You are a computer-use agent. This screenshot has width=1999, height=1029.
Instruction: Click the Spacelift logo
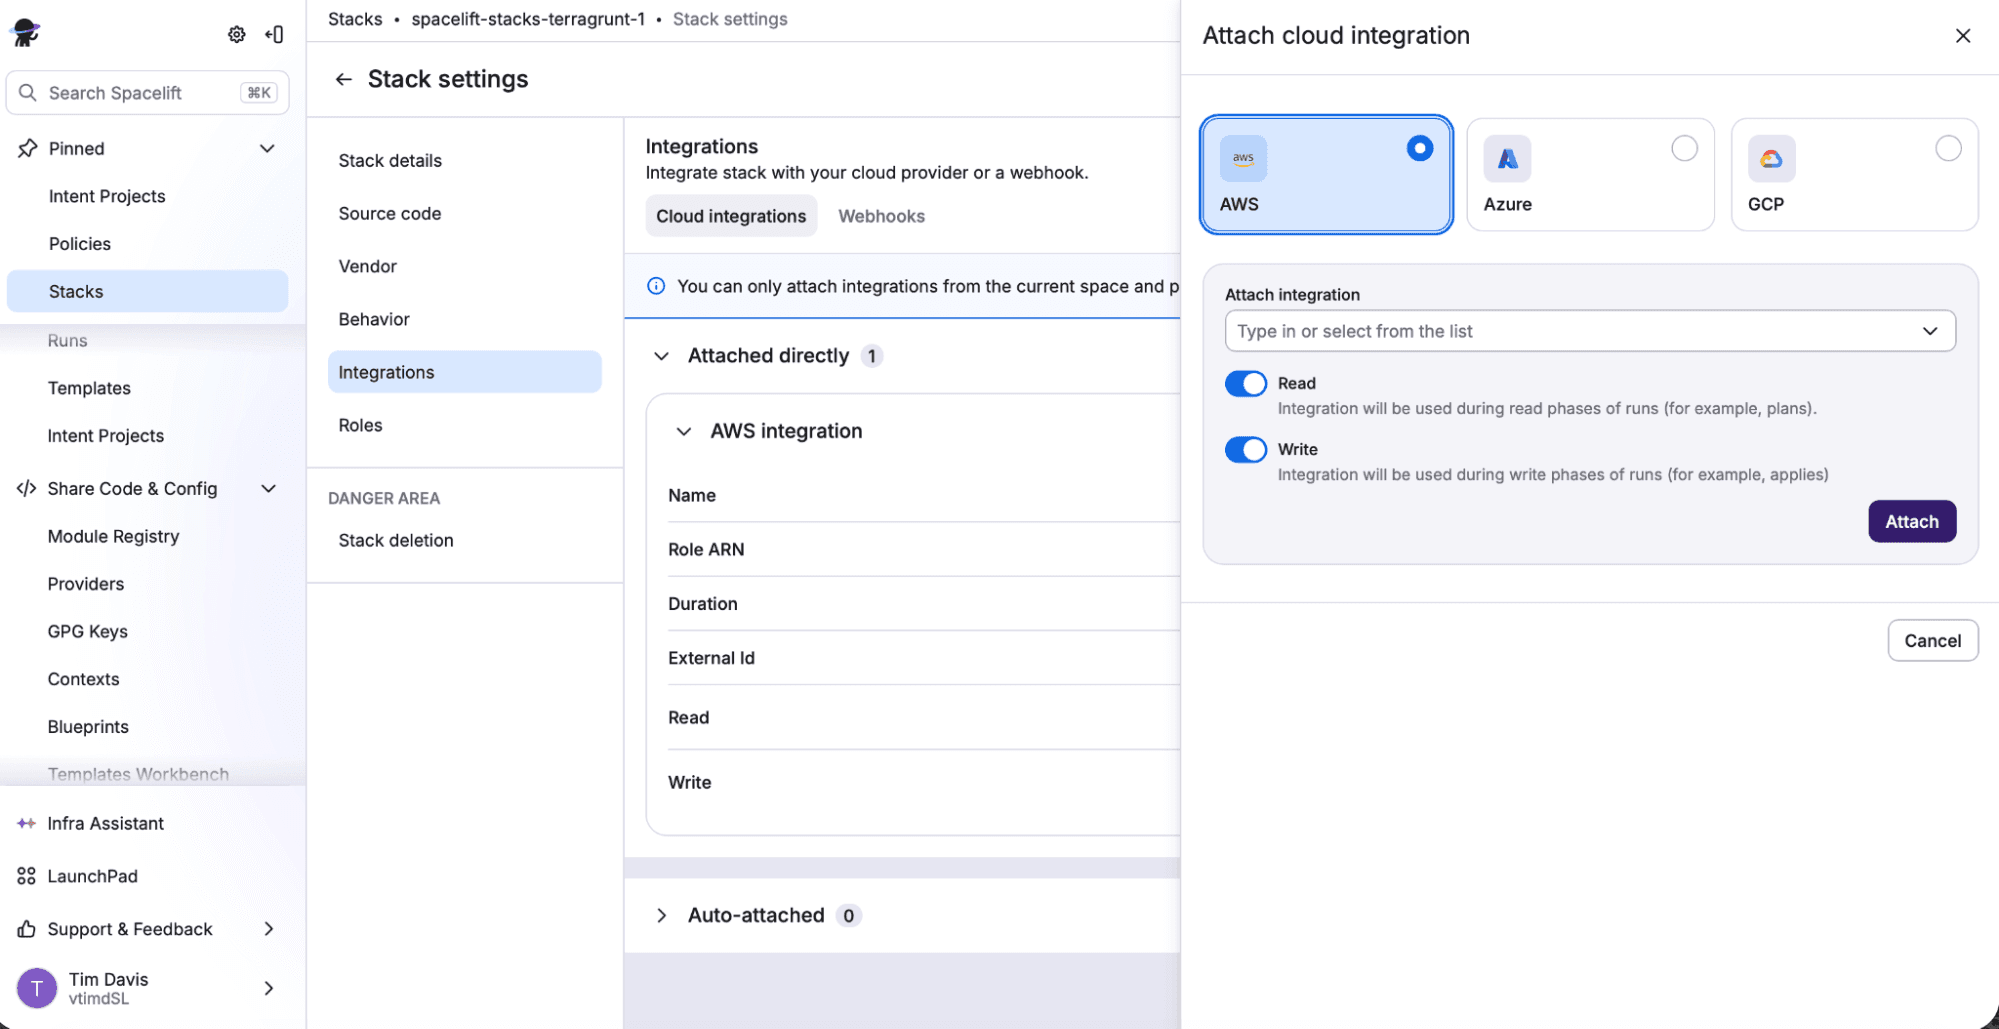click(25, 33)
